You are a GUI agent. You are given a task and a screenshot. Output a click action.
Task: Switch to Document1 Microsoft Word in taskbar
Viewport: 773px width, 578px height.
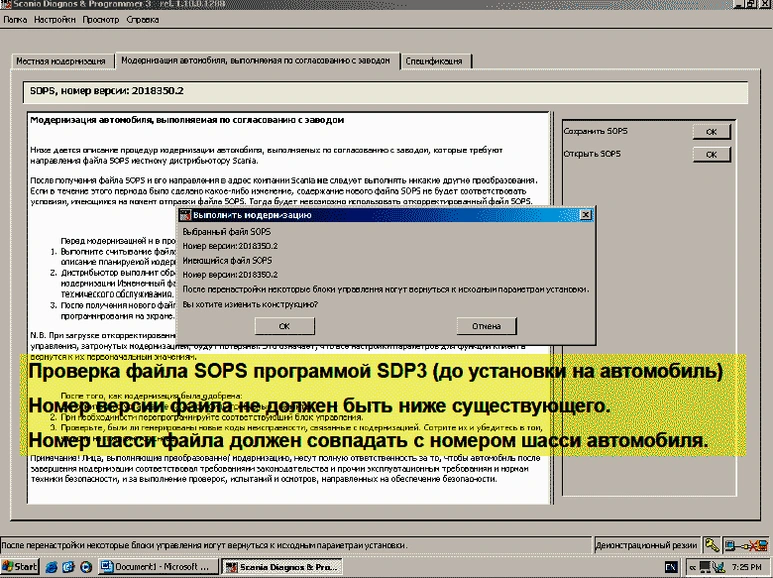(157, 567)
